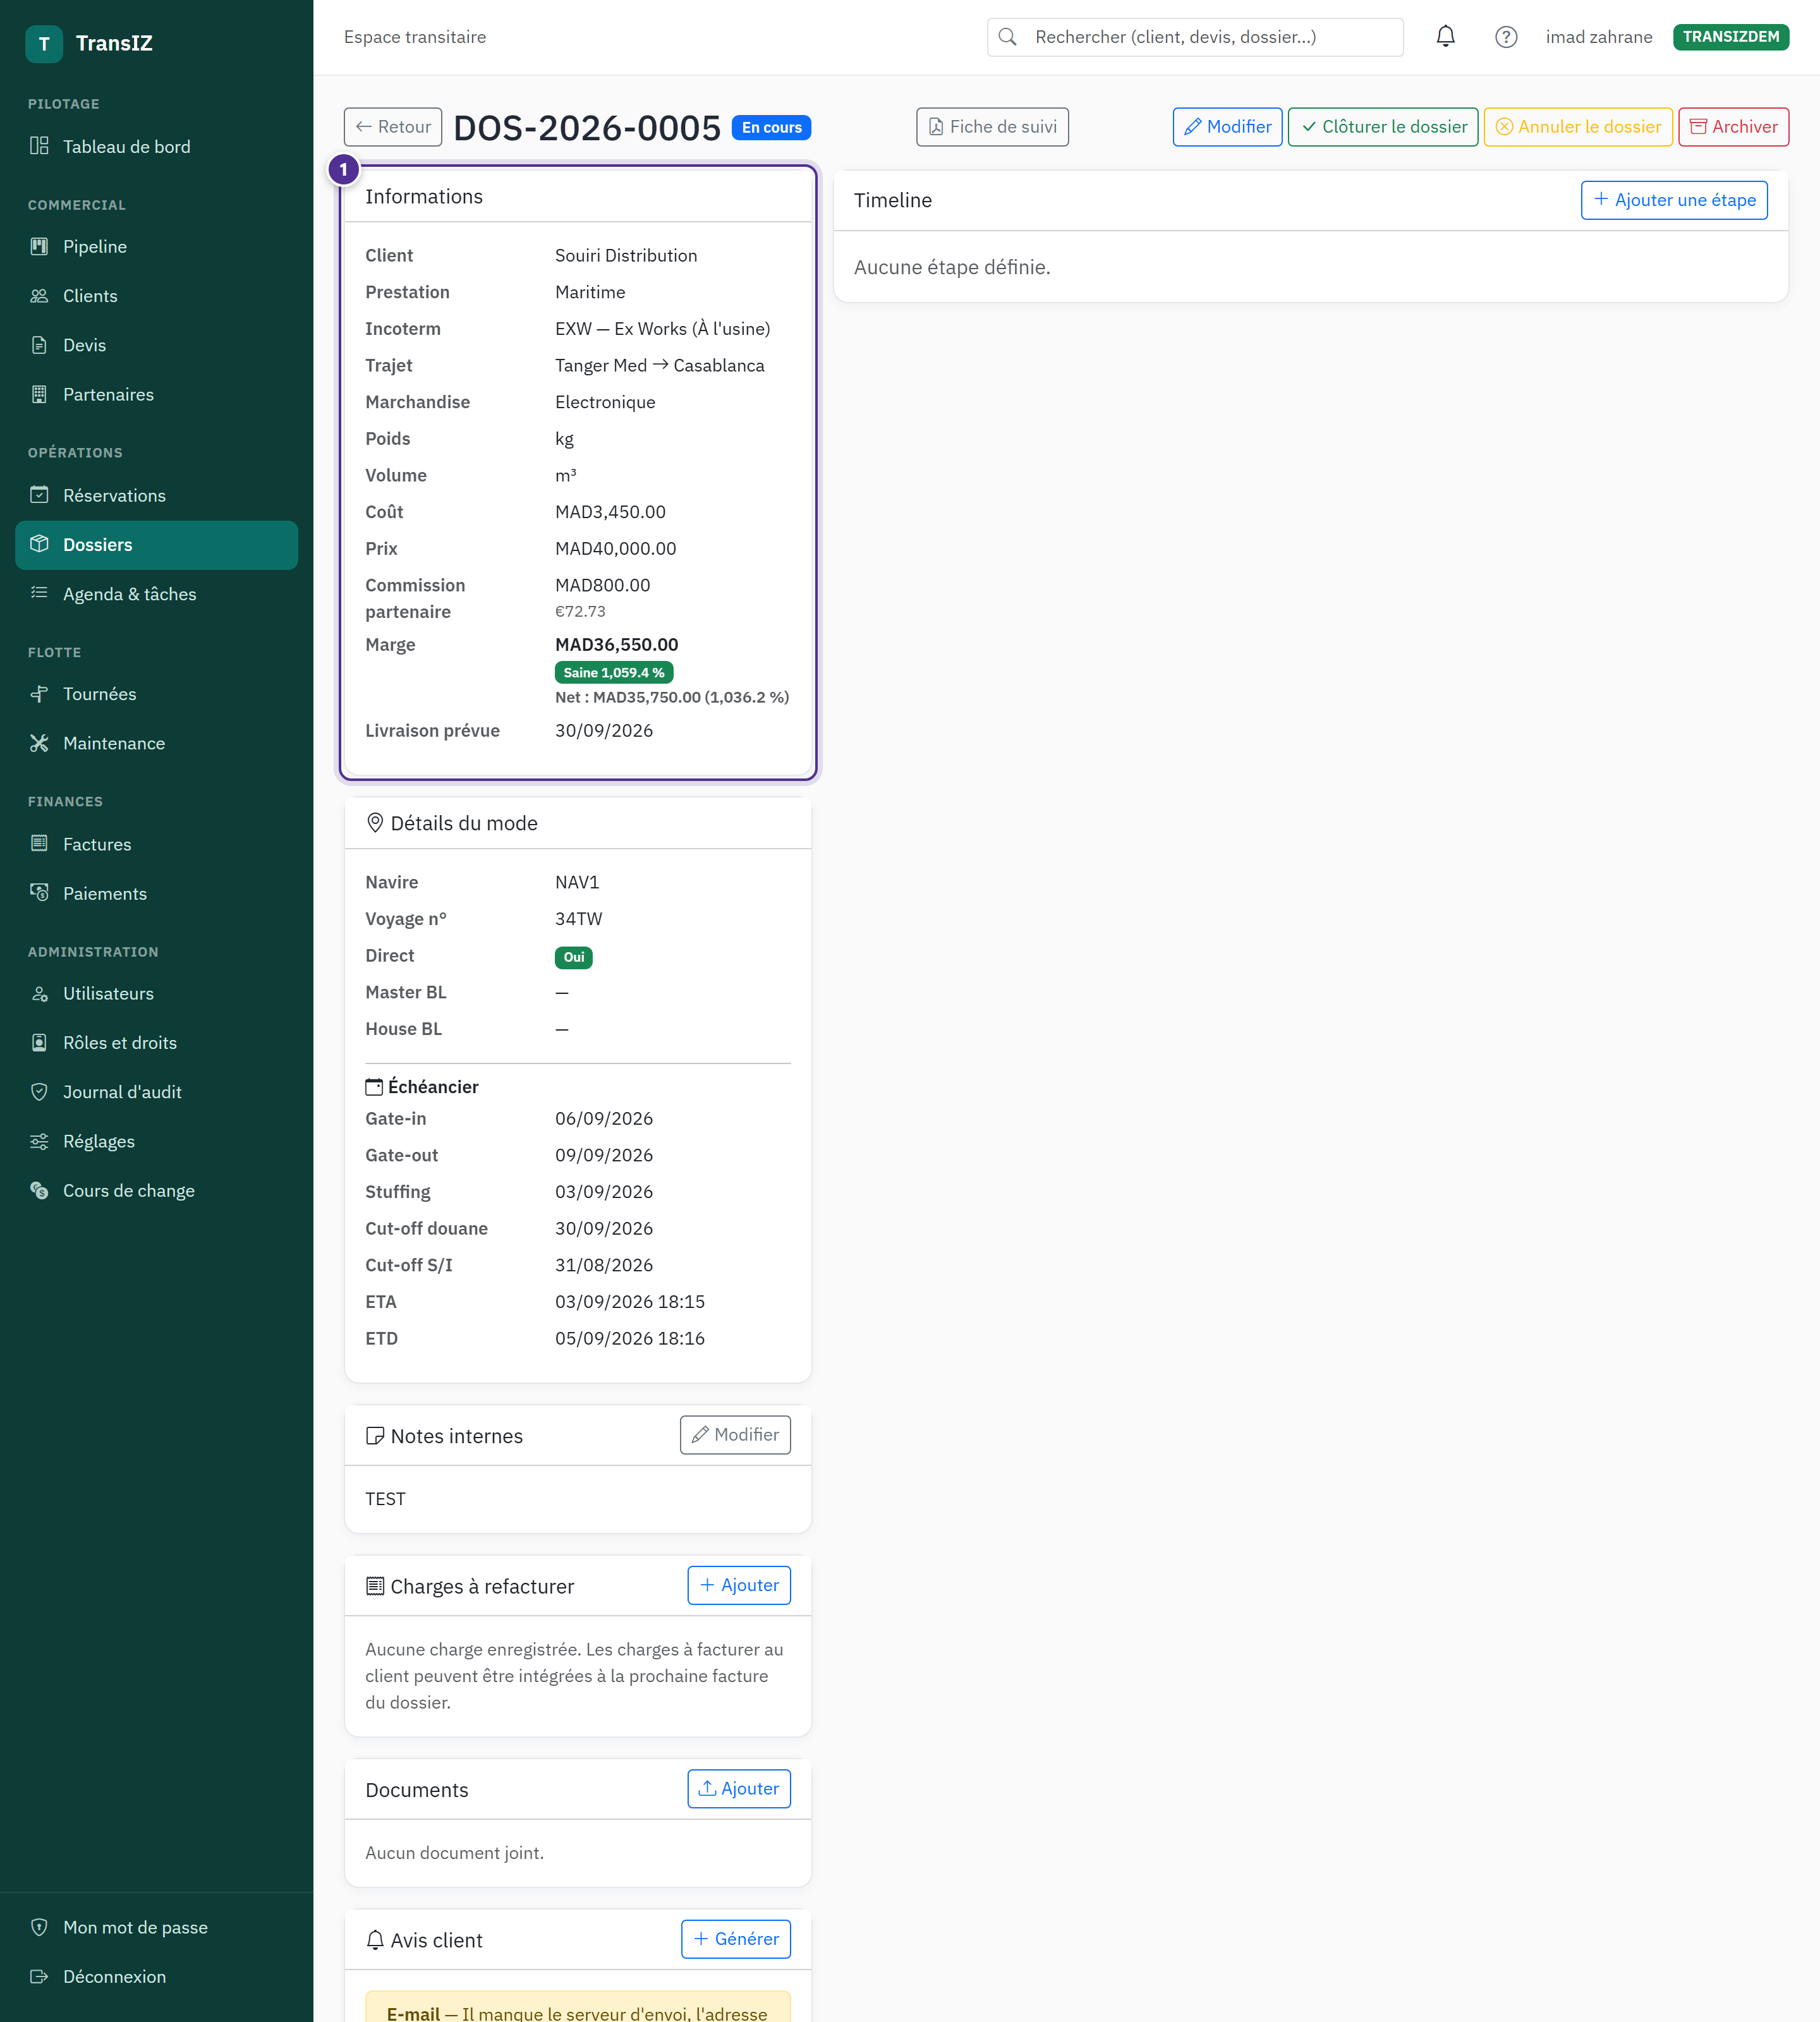Click the Devis document icon

[39, 345]
